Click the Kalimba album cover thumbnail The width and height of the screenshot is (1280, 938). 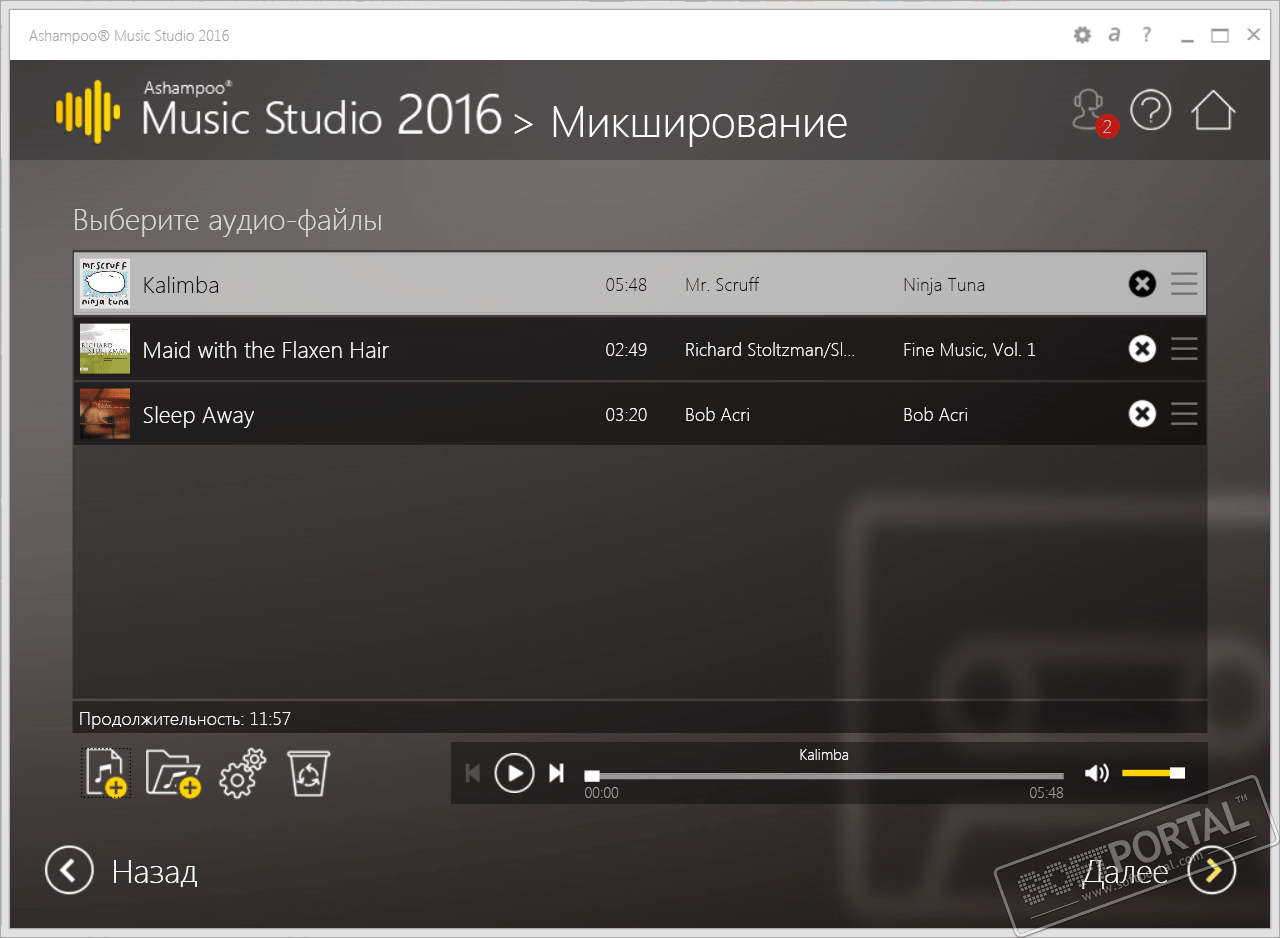click(x=105, y=284)
